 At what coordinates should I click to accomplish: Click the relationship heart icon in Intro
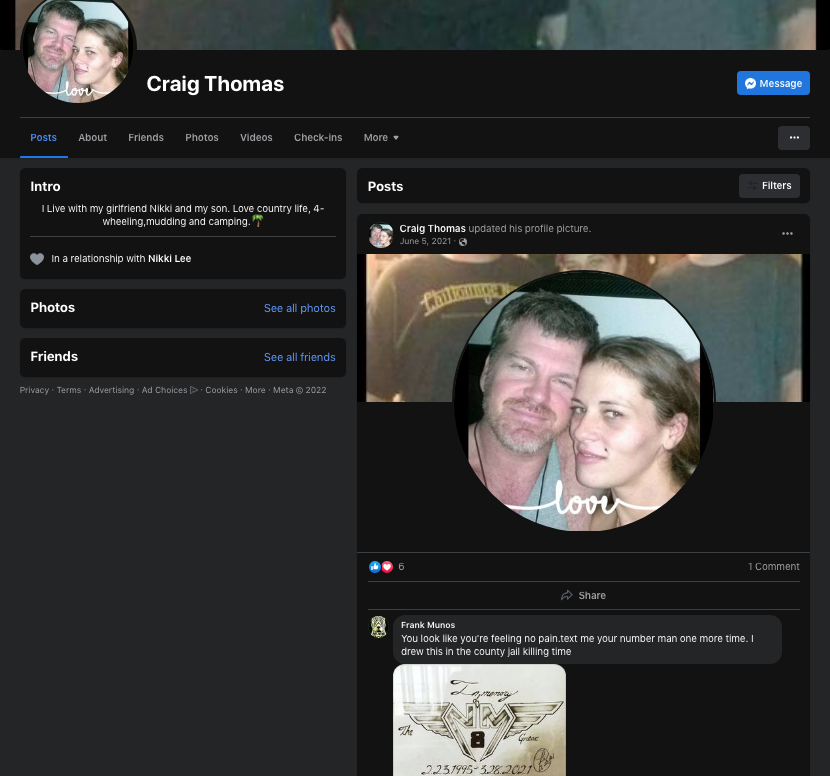pyautogui.click(x=37, y=259)
